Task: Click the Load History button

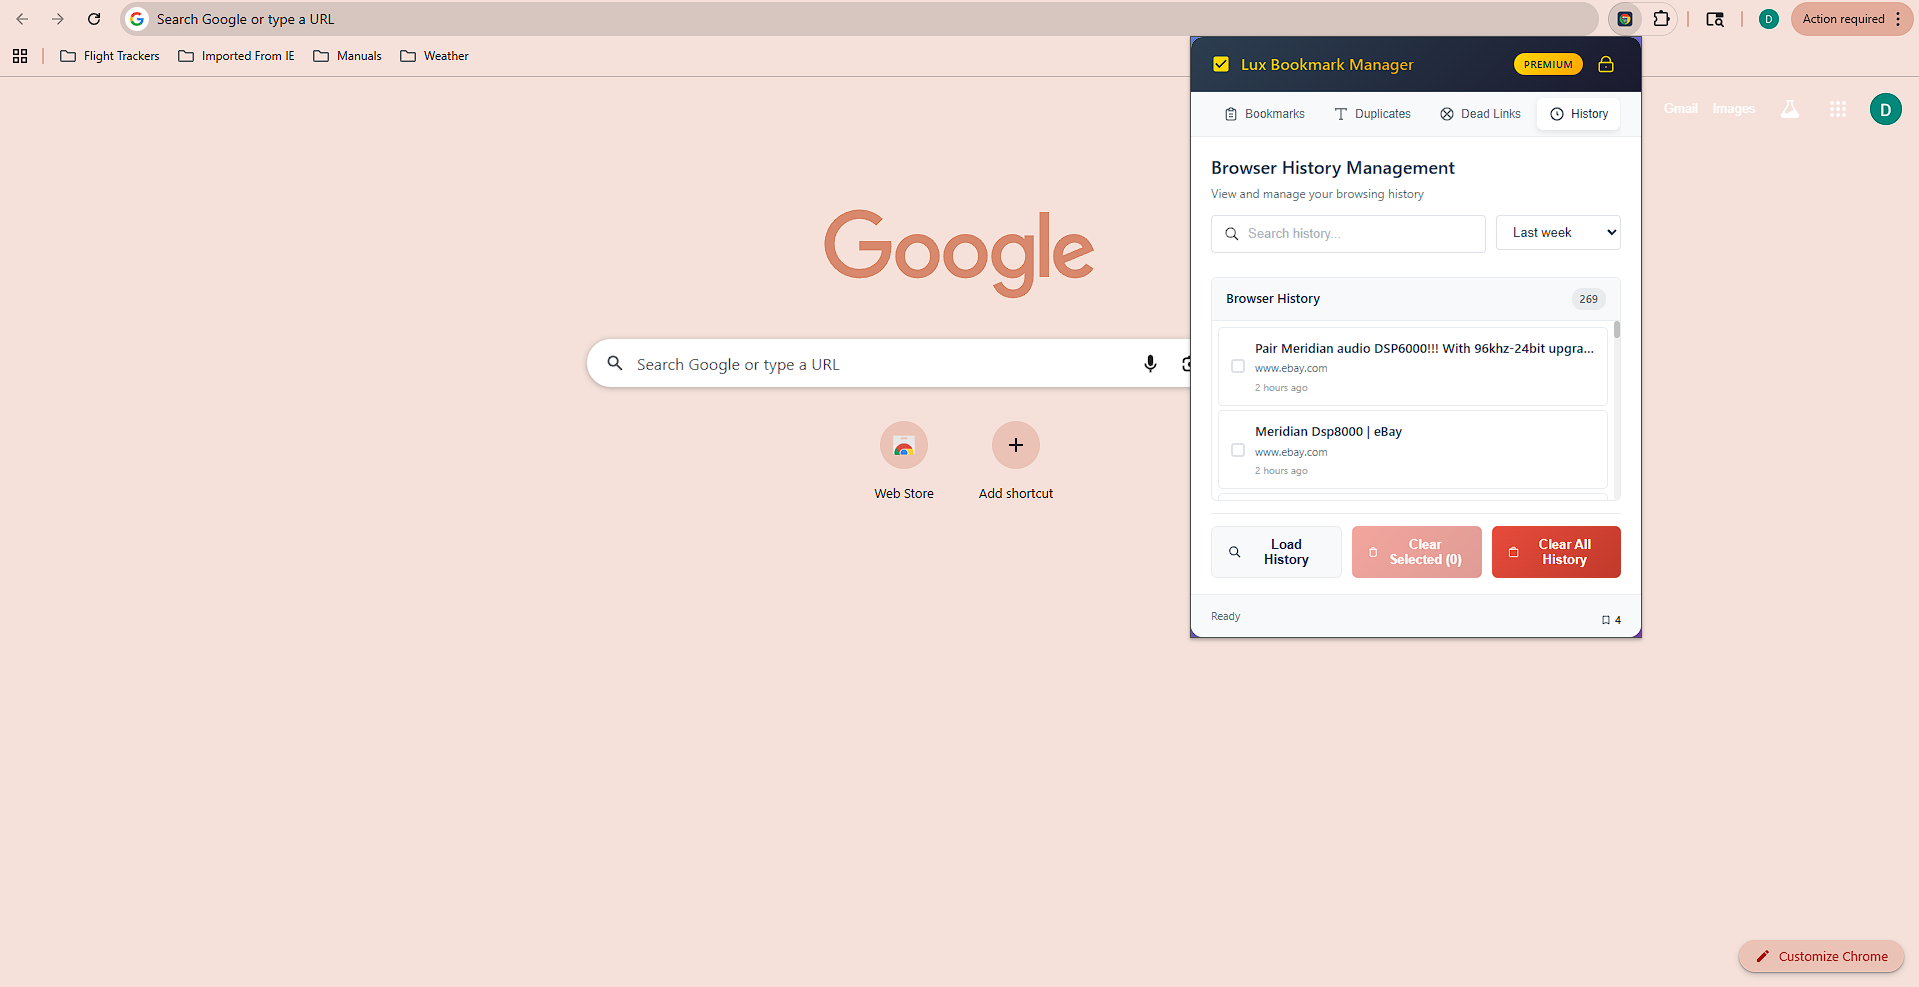Action: click(1276, 551)
